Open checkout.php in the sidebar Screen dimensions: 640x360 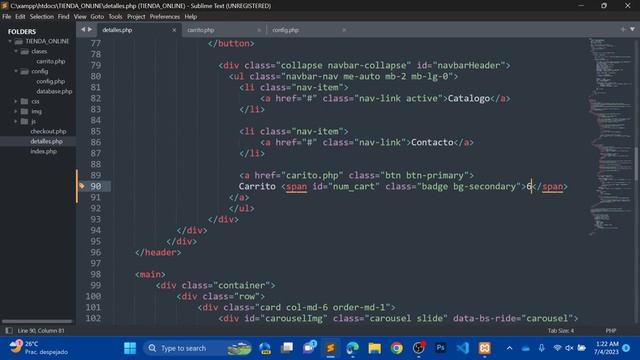[x=48, y=131]
